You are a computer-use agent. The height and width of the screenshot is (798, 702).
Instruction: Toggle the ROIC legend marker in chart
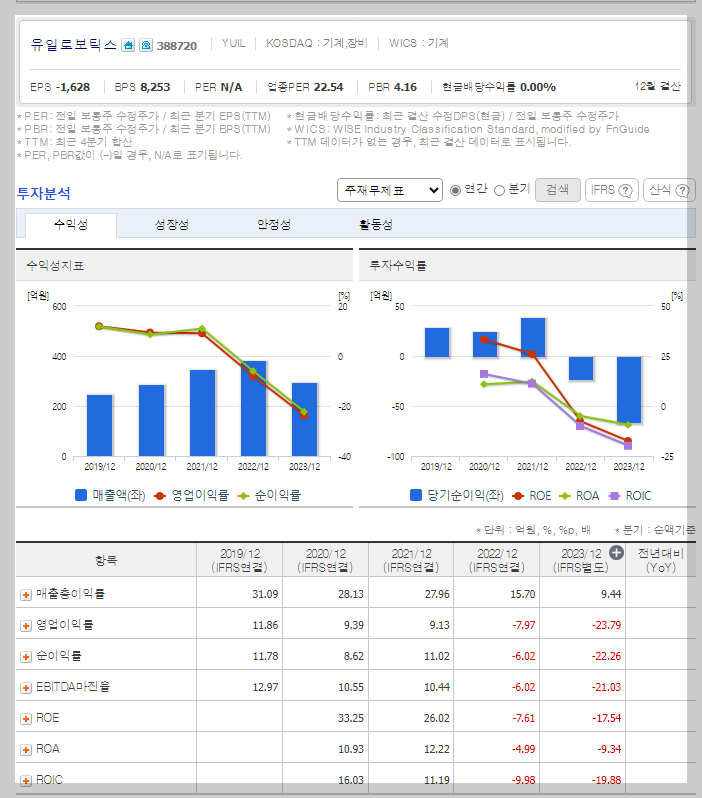tap(614, 496)
